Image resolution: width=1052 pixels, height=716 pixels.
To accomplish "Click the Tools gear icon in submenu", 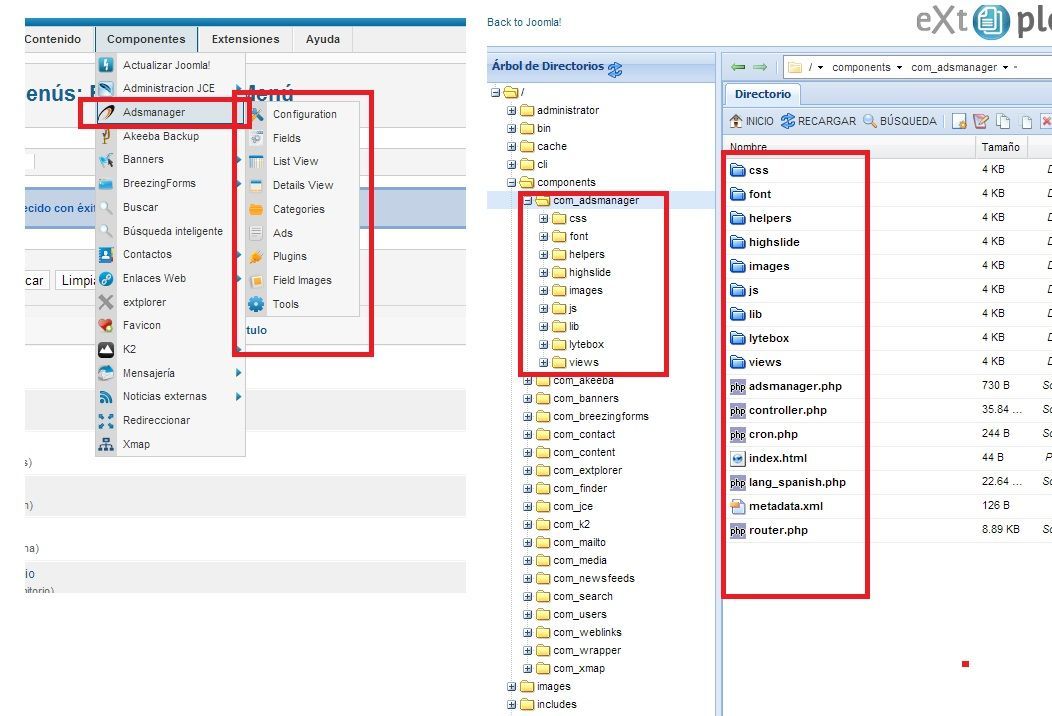I will coord(256,304).
